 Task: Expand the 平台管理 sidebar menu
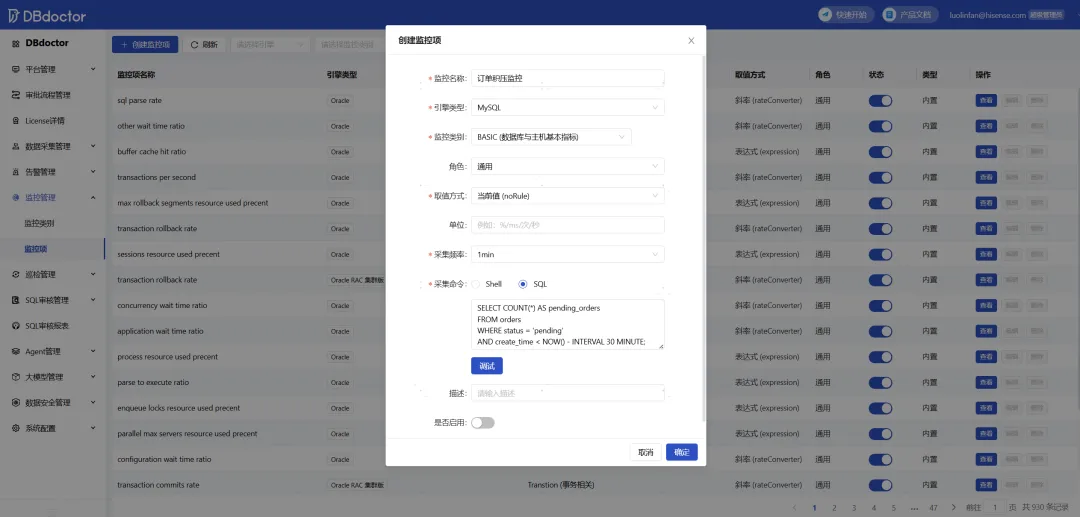point(54,70)
